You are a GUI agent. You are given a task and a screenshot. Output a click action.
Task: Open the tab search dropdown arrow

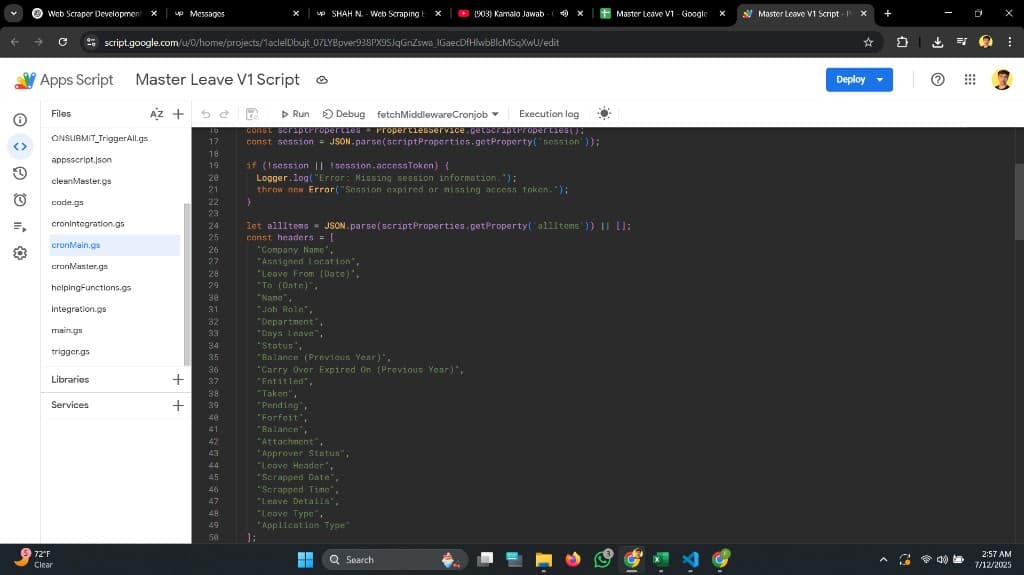[13, 13]
